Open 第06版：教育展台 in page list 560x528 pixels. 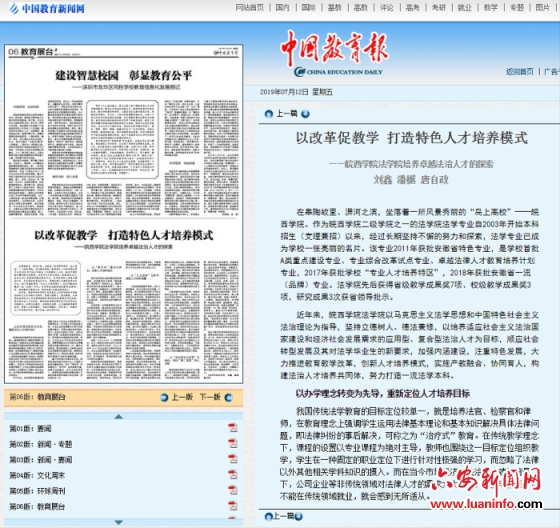[37, 506]
